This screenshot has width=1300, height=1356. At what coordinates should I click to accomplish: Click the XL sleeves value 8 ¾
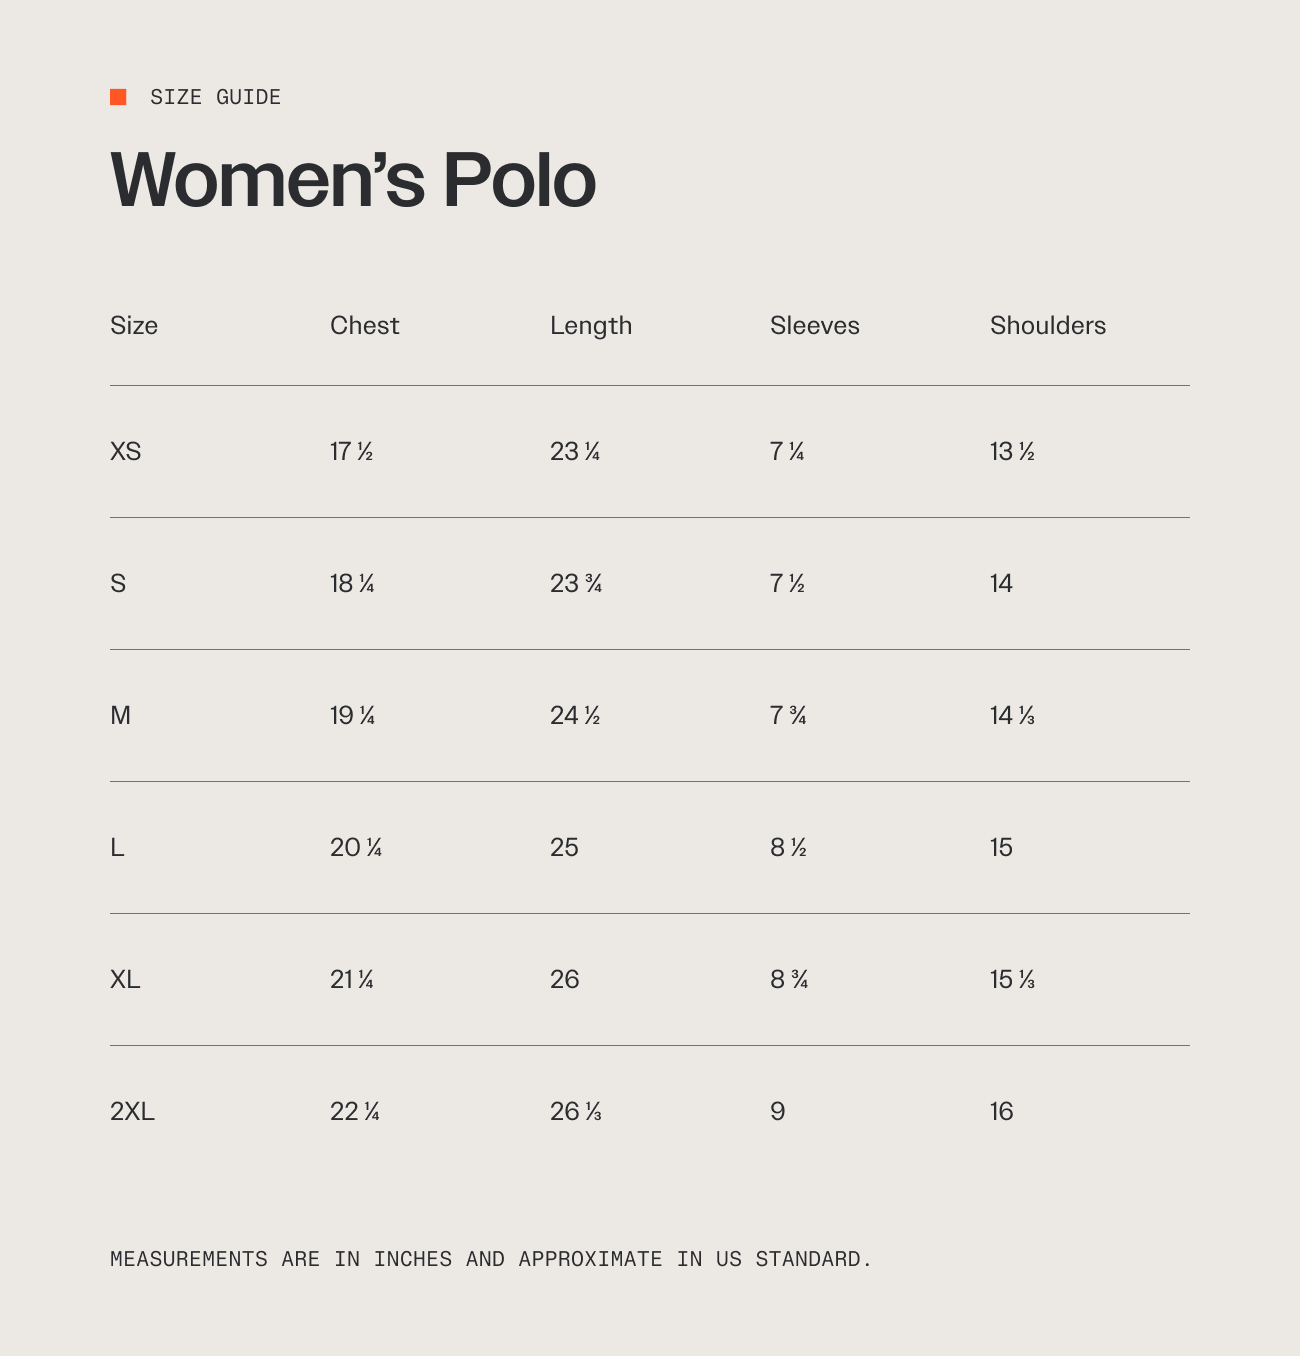(789, 980)
